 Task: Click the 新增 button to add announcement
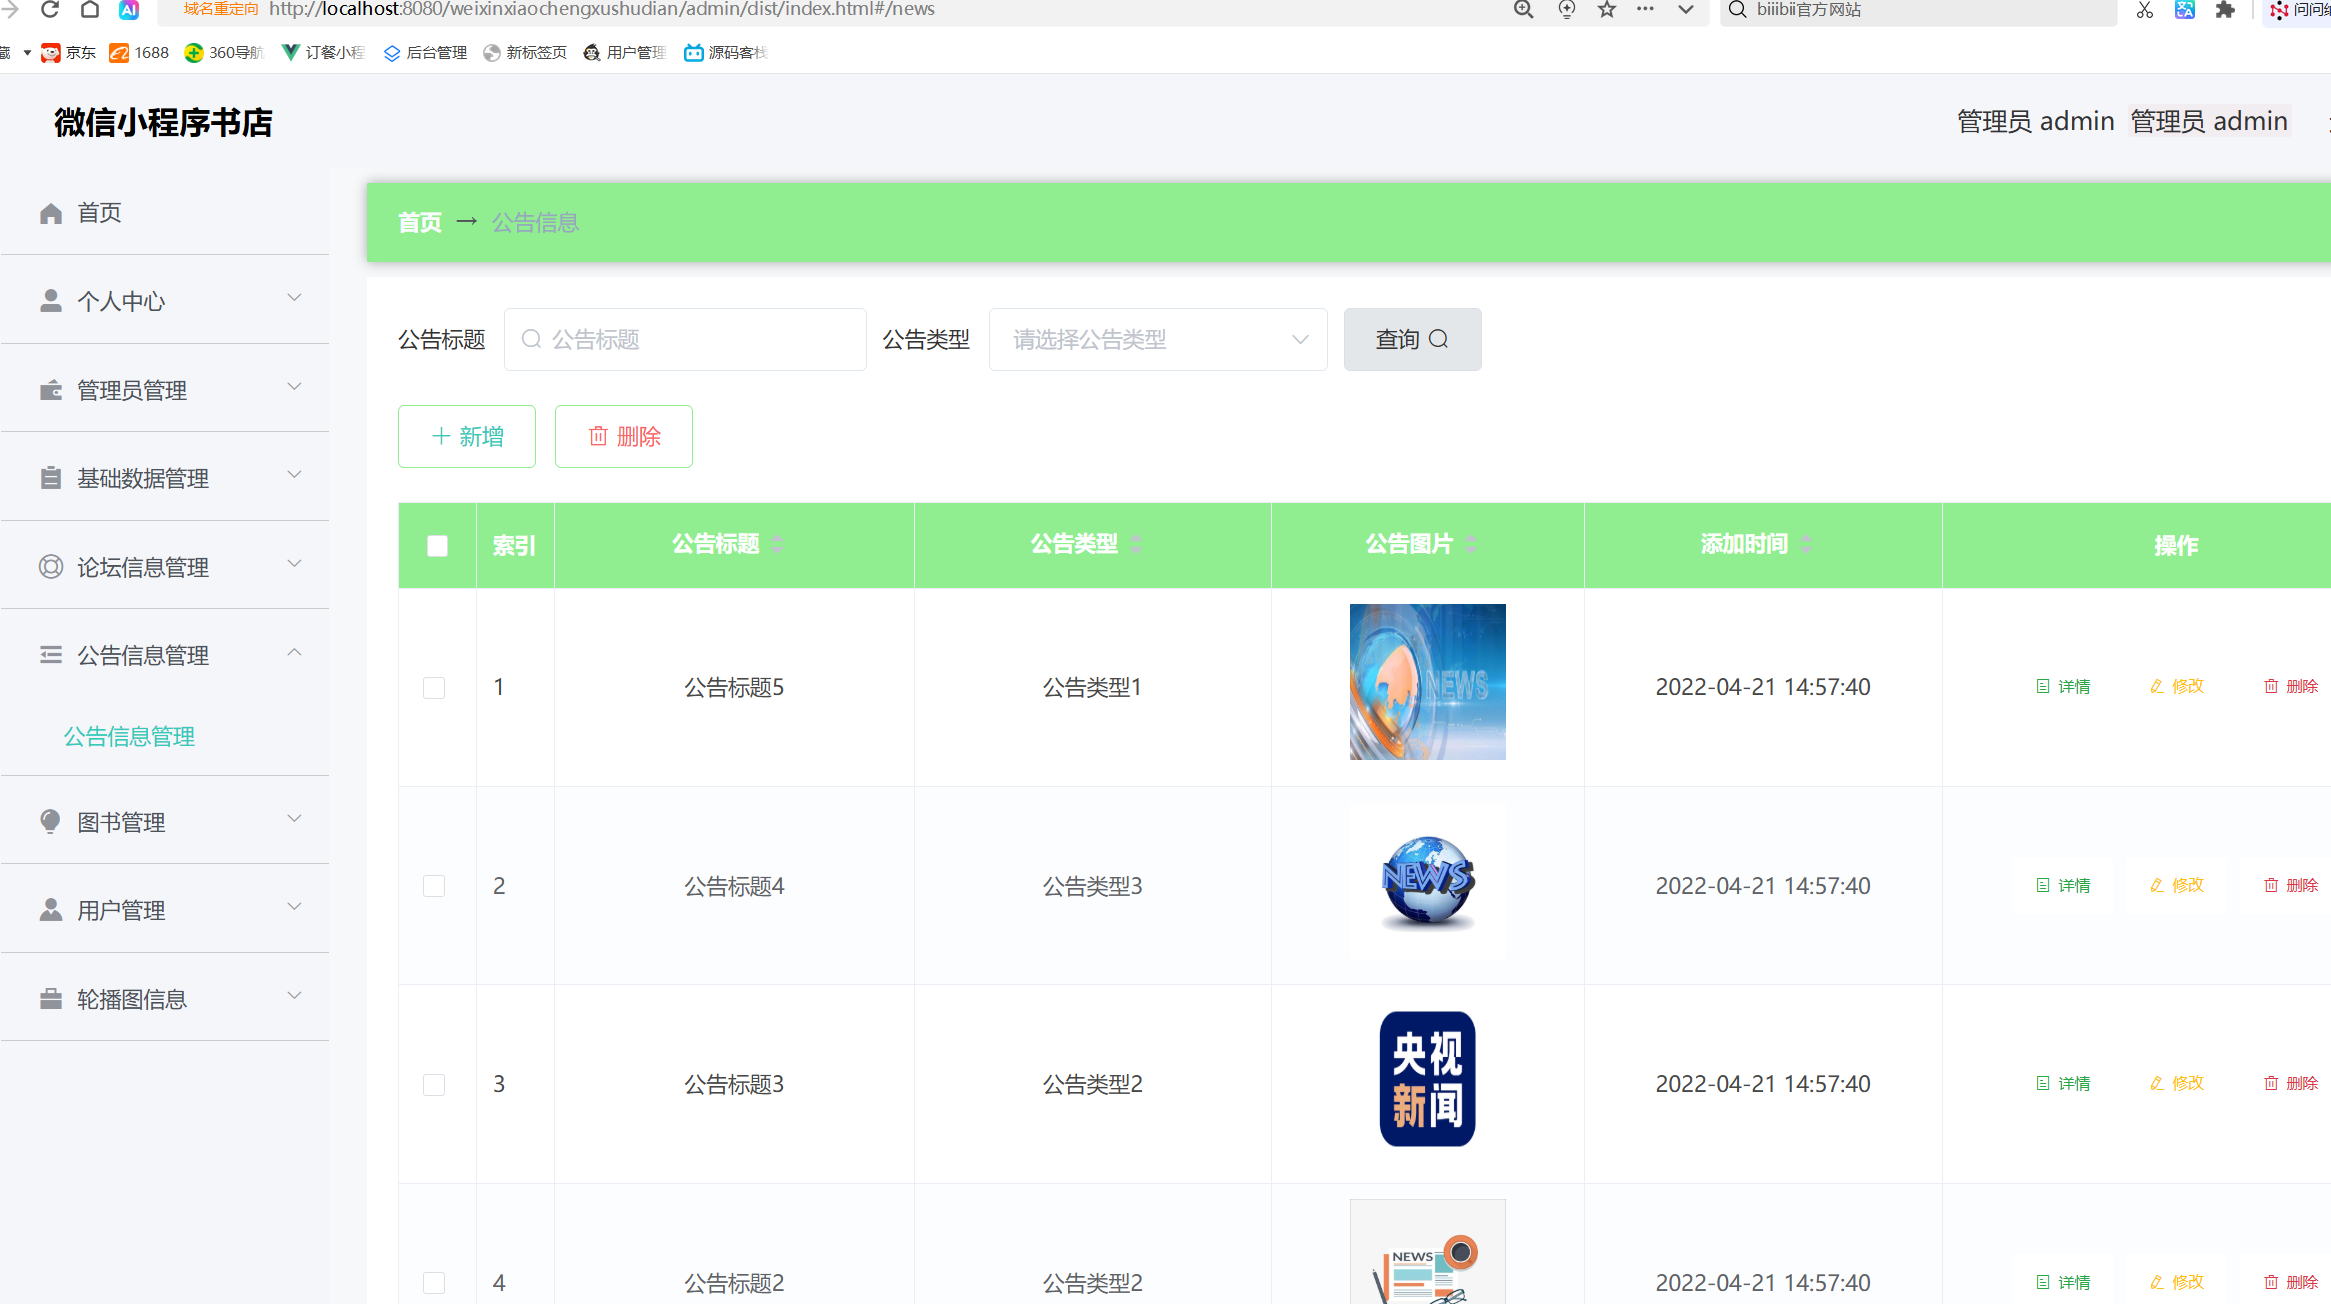tap(466, 436)
